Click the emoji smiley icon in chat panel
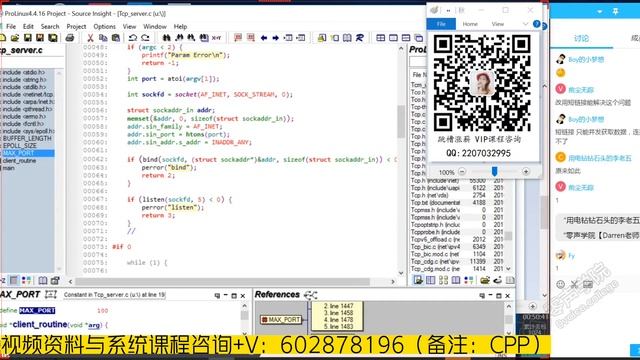The image size is (640, 360). pos(561,284)
